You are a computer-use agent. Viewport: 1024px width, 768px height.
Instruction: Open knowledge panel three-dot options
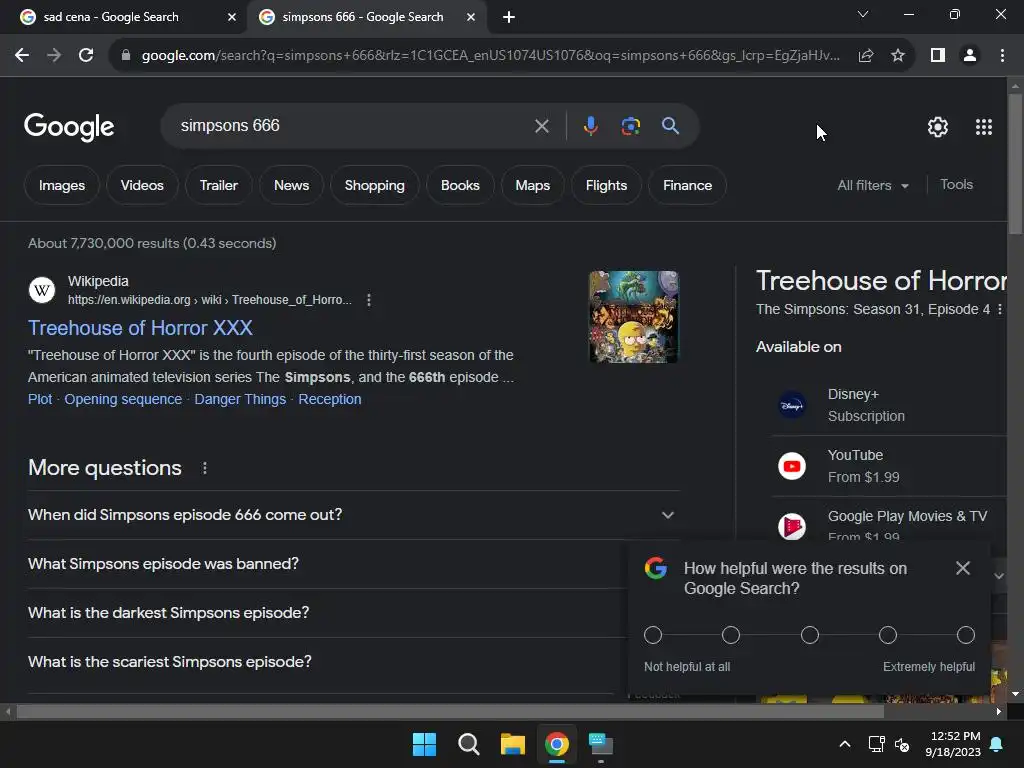click(x=999, y=310)
